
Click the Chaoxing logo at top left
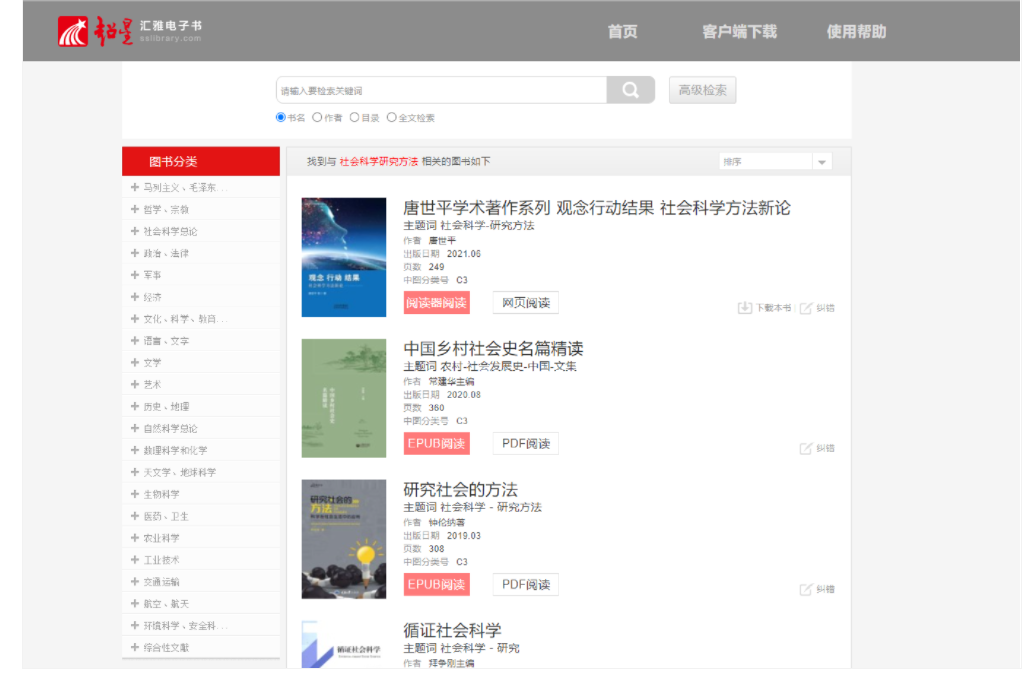tap(129, 31)
